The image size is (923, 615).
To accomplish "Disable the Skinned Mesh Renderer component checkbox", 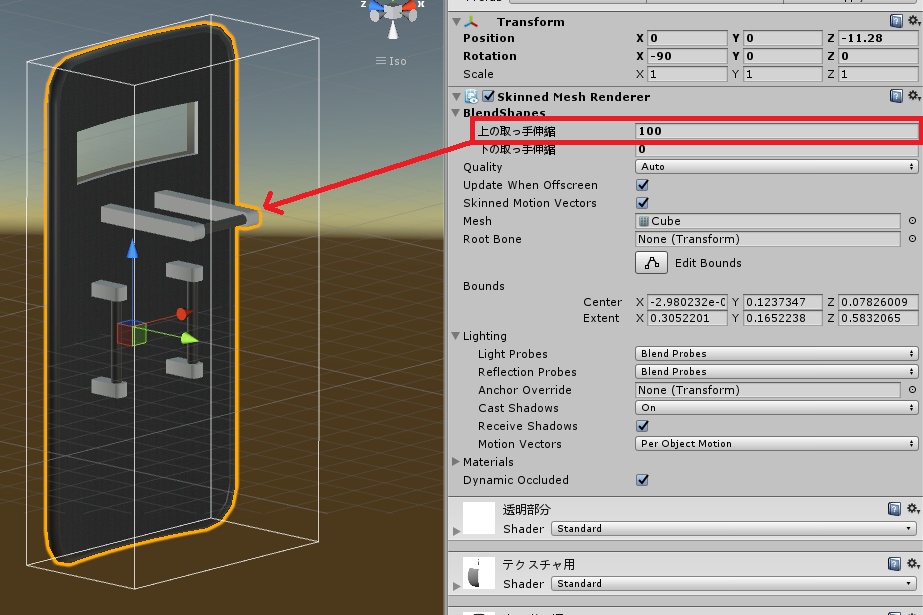I will click(x=488, y=96).
